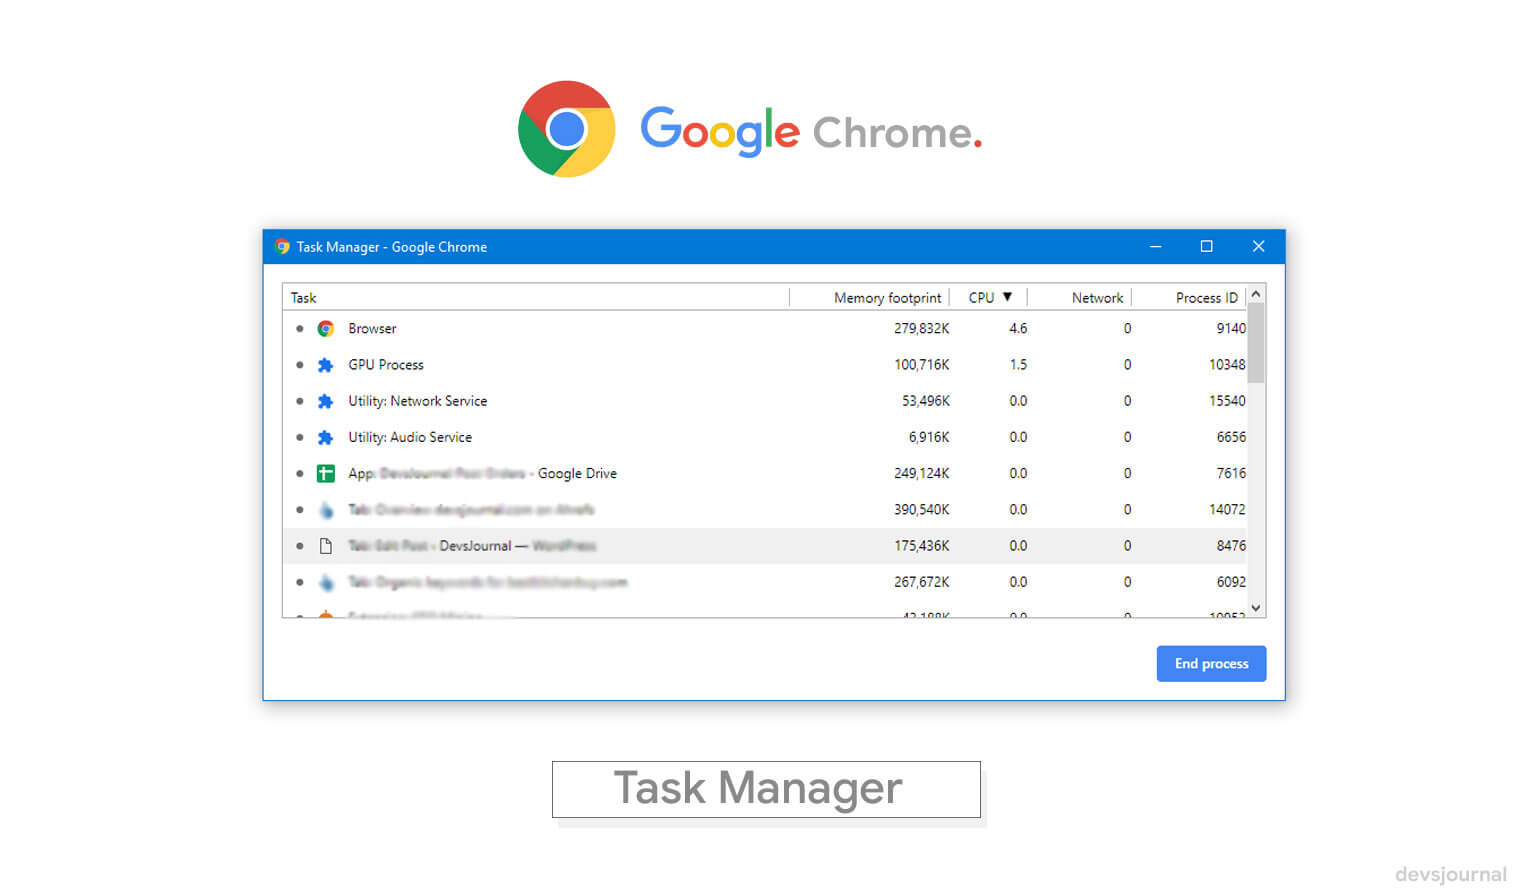Select the Browser task row
1519x895 pixels.
765,329
